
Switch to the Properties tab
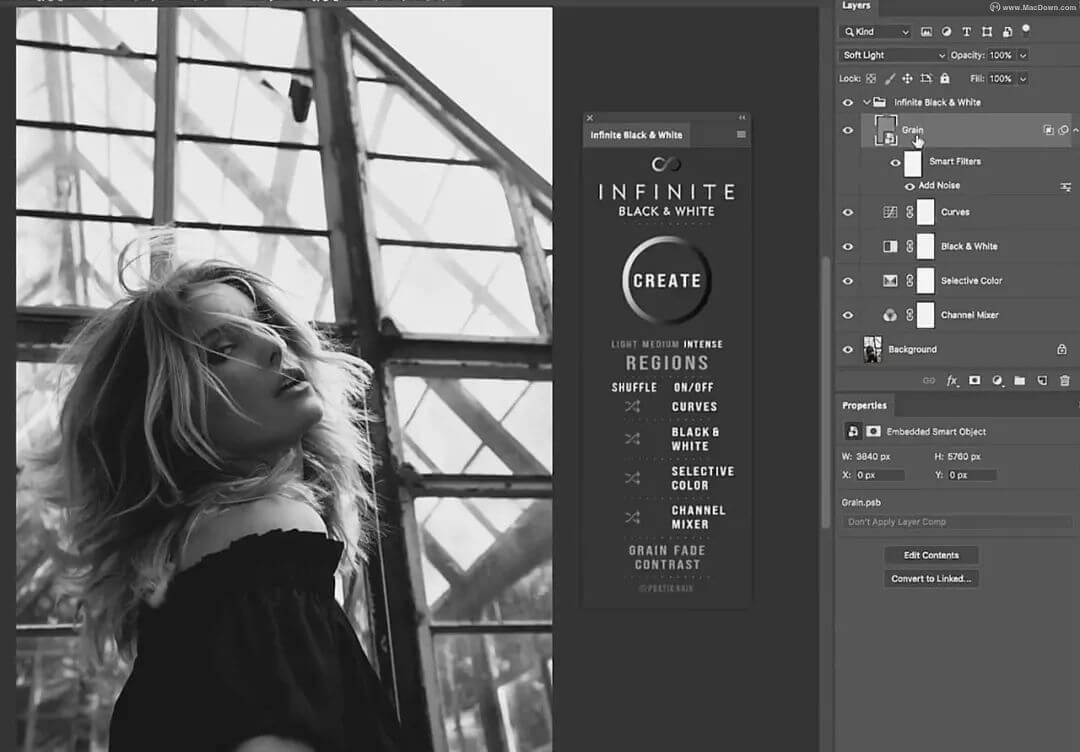[x=864, y=405]
